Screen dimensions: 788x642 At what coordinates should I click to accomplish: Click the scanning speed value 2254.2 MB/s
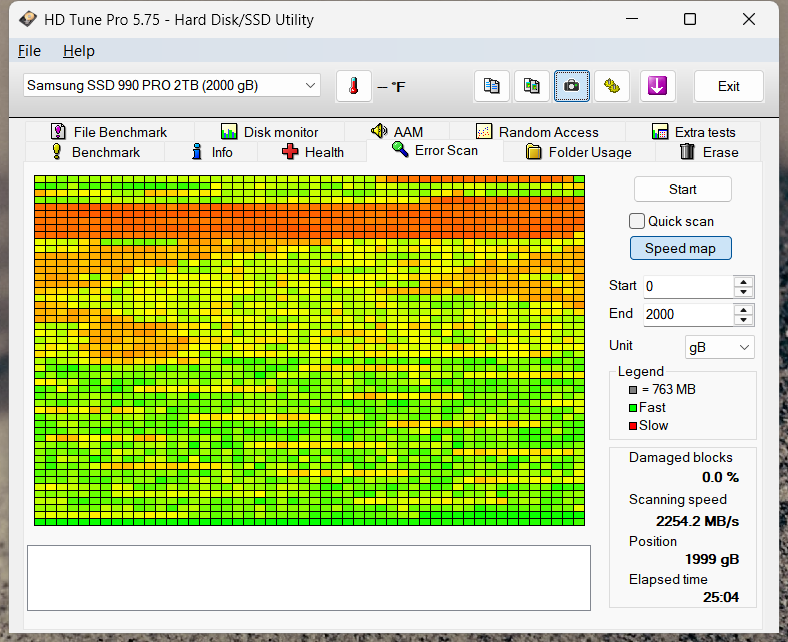pyautogui.click(x=697, y=521)
